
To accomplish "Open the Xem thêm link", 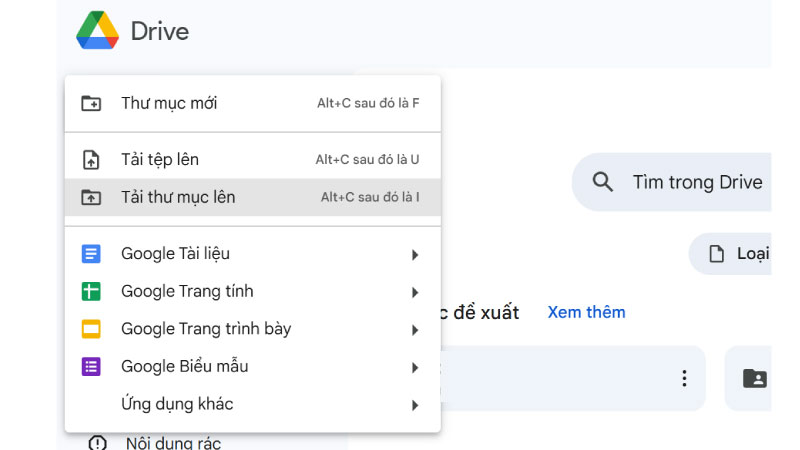I will (x=586, y=312).
